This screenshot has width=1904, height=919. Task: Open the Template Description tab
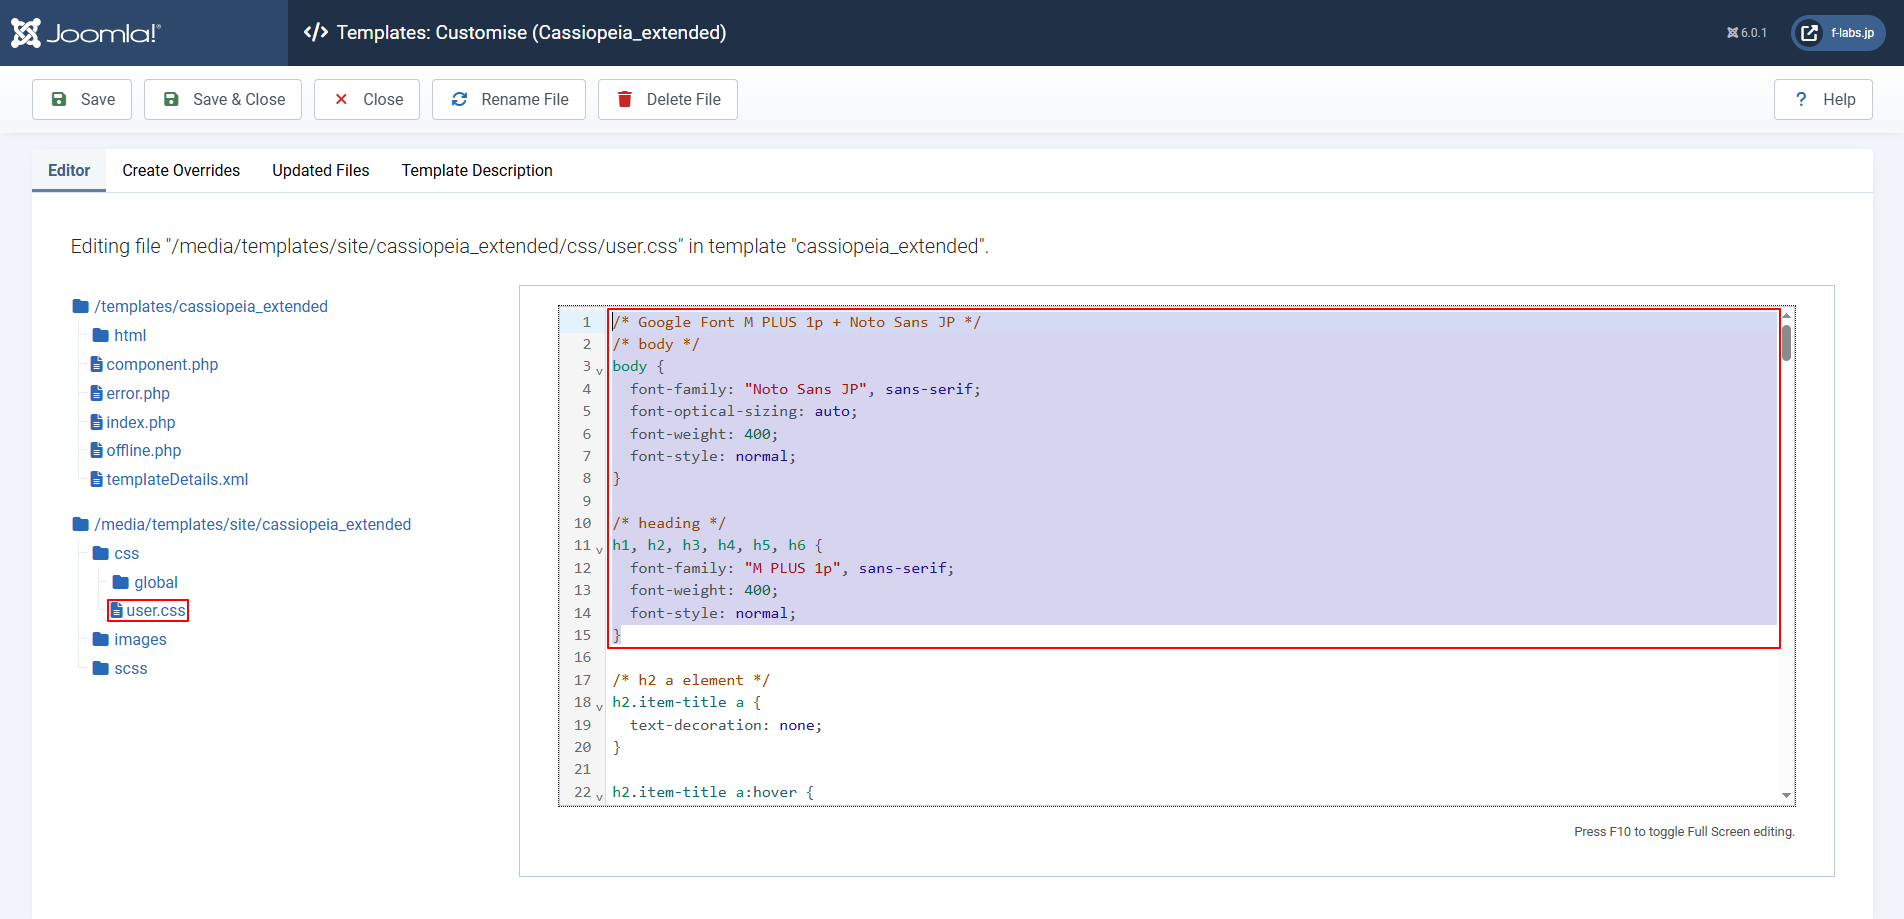click(476, 171)
